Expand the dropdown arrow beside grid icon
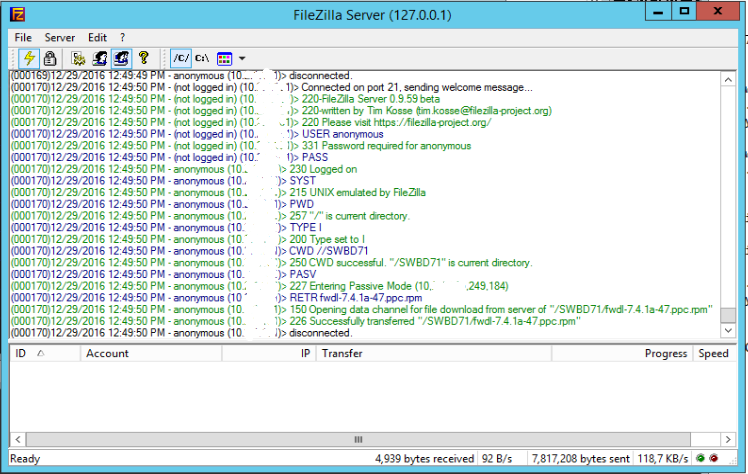 pyautogui.click(x=242, y=58)
